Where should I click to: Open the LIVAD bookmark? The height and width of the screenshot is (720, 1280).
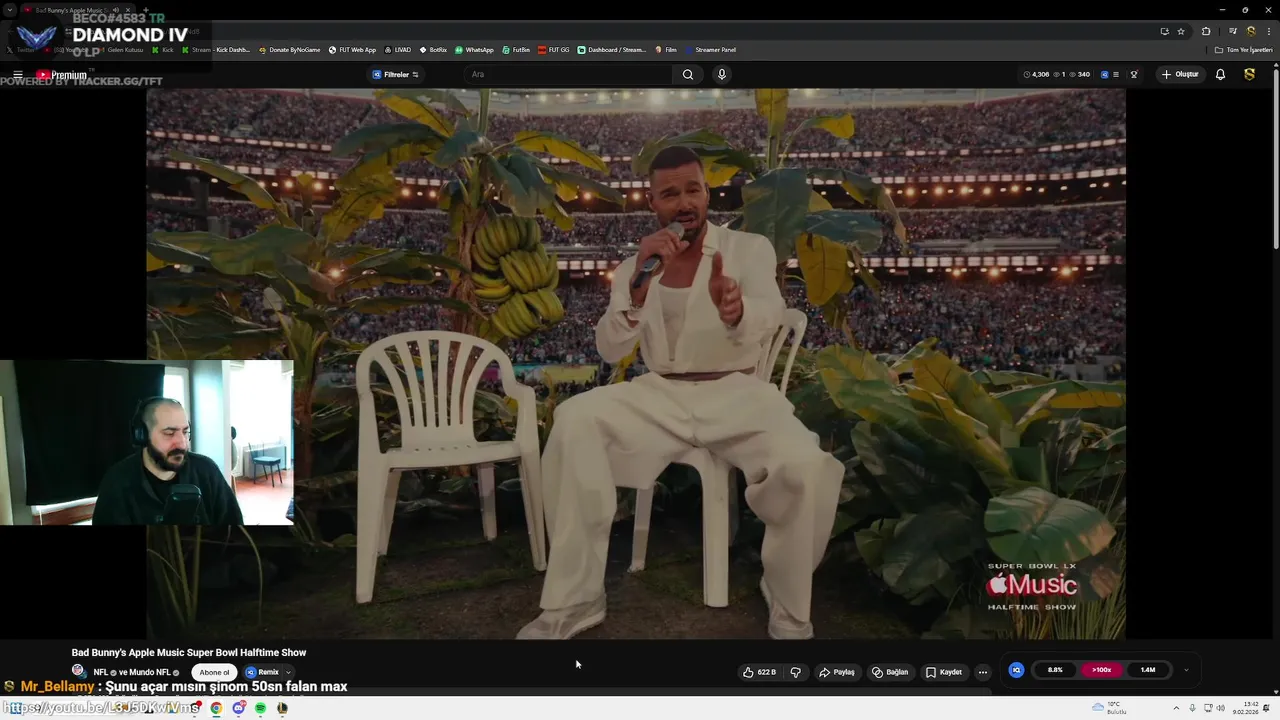pos(398,49)
